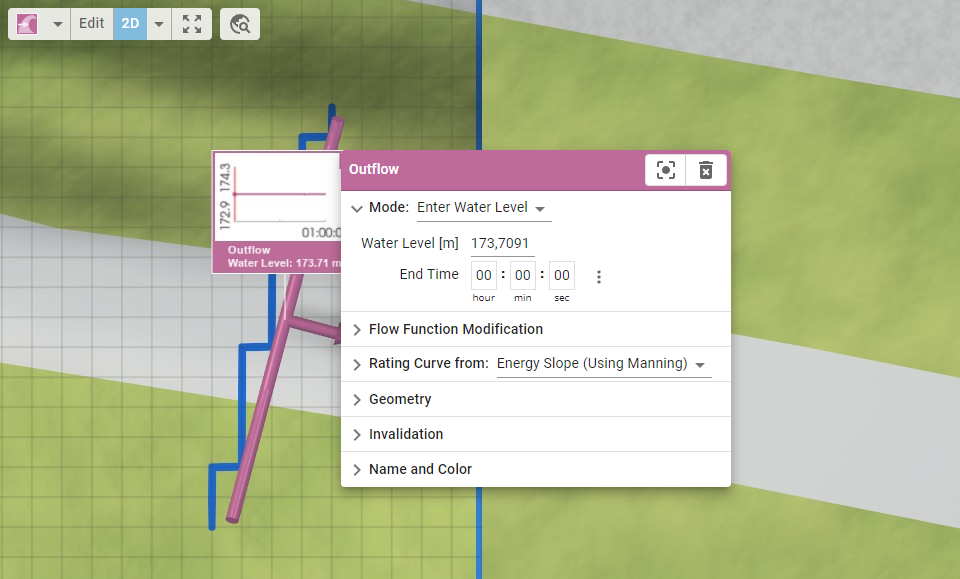The width and height of the screenshot is (960, 579).
Task: Collapse the Mode section chevron
Action: point(357,208)
